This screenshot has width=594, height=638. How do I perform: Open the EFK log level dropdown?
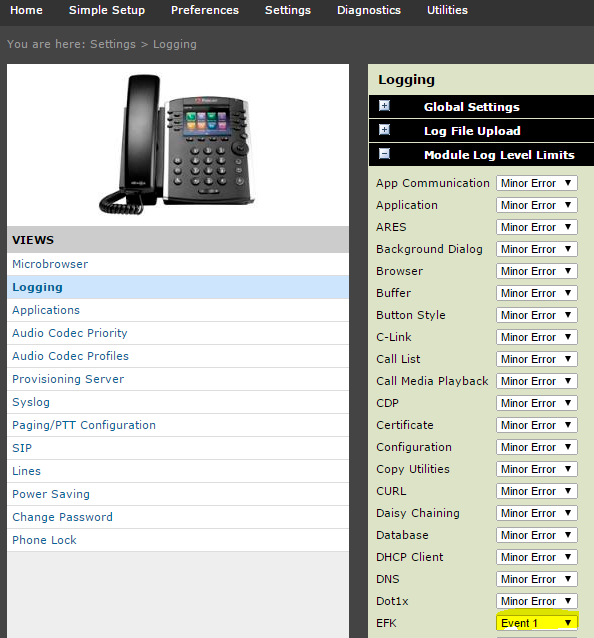click(x=537, y=623)
